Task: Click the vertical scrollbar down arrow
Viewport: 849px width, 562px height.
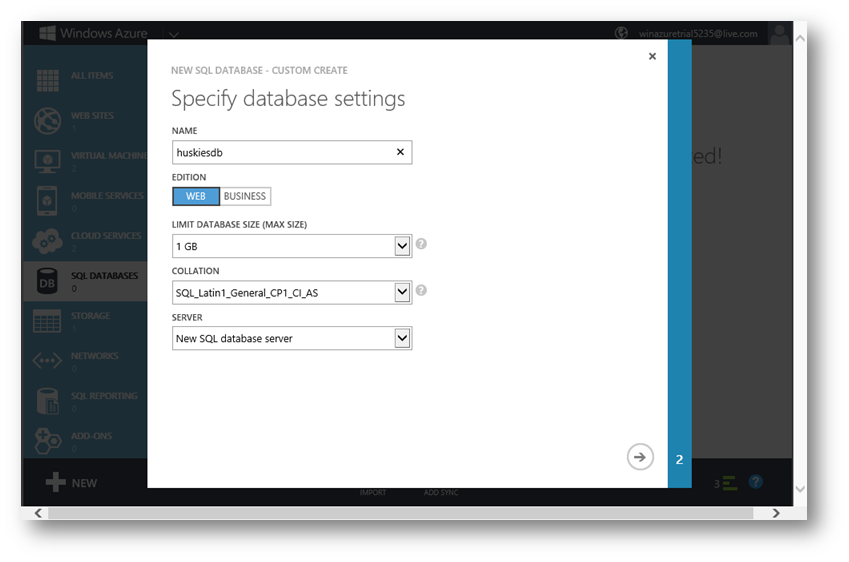Action: pyautogui.click(x=800, y=489)
